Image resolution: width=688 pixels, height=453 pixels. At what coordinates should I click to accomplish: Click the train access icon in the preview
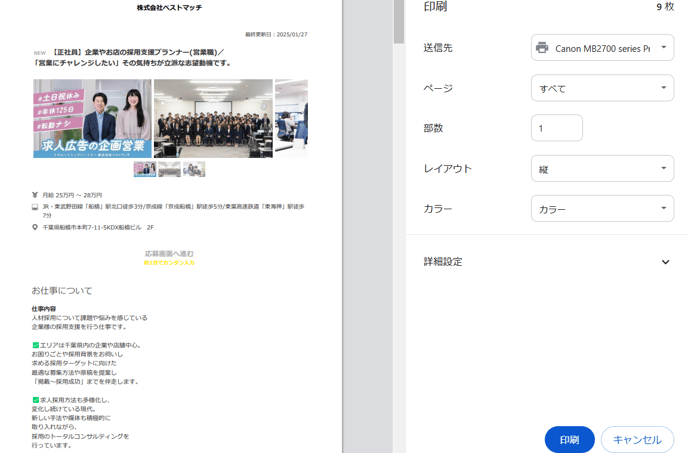point(35,208)
